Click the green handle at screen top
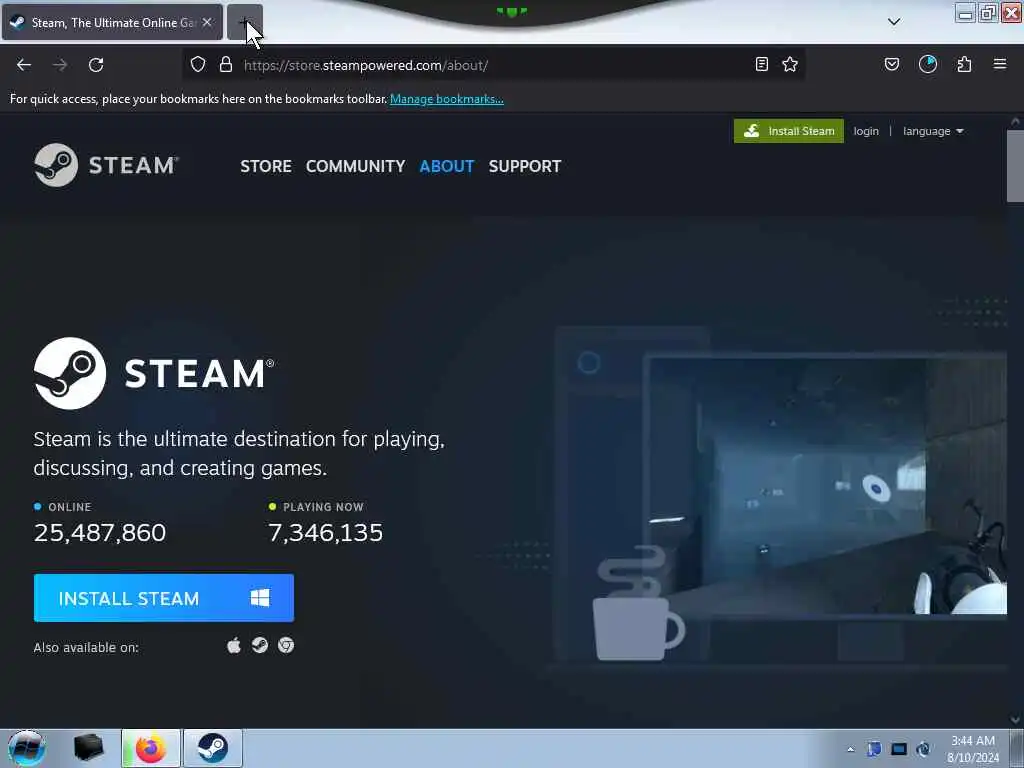Screen dimensions: 1024x768 [x=511, y=11]
